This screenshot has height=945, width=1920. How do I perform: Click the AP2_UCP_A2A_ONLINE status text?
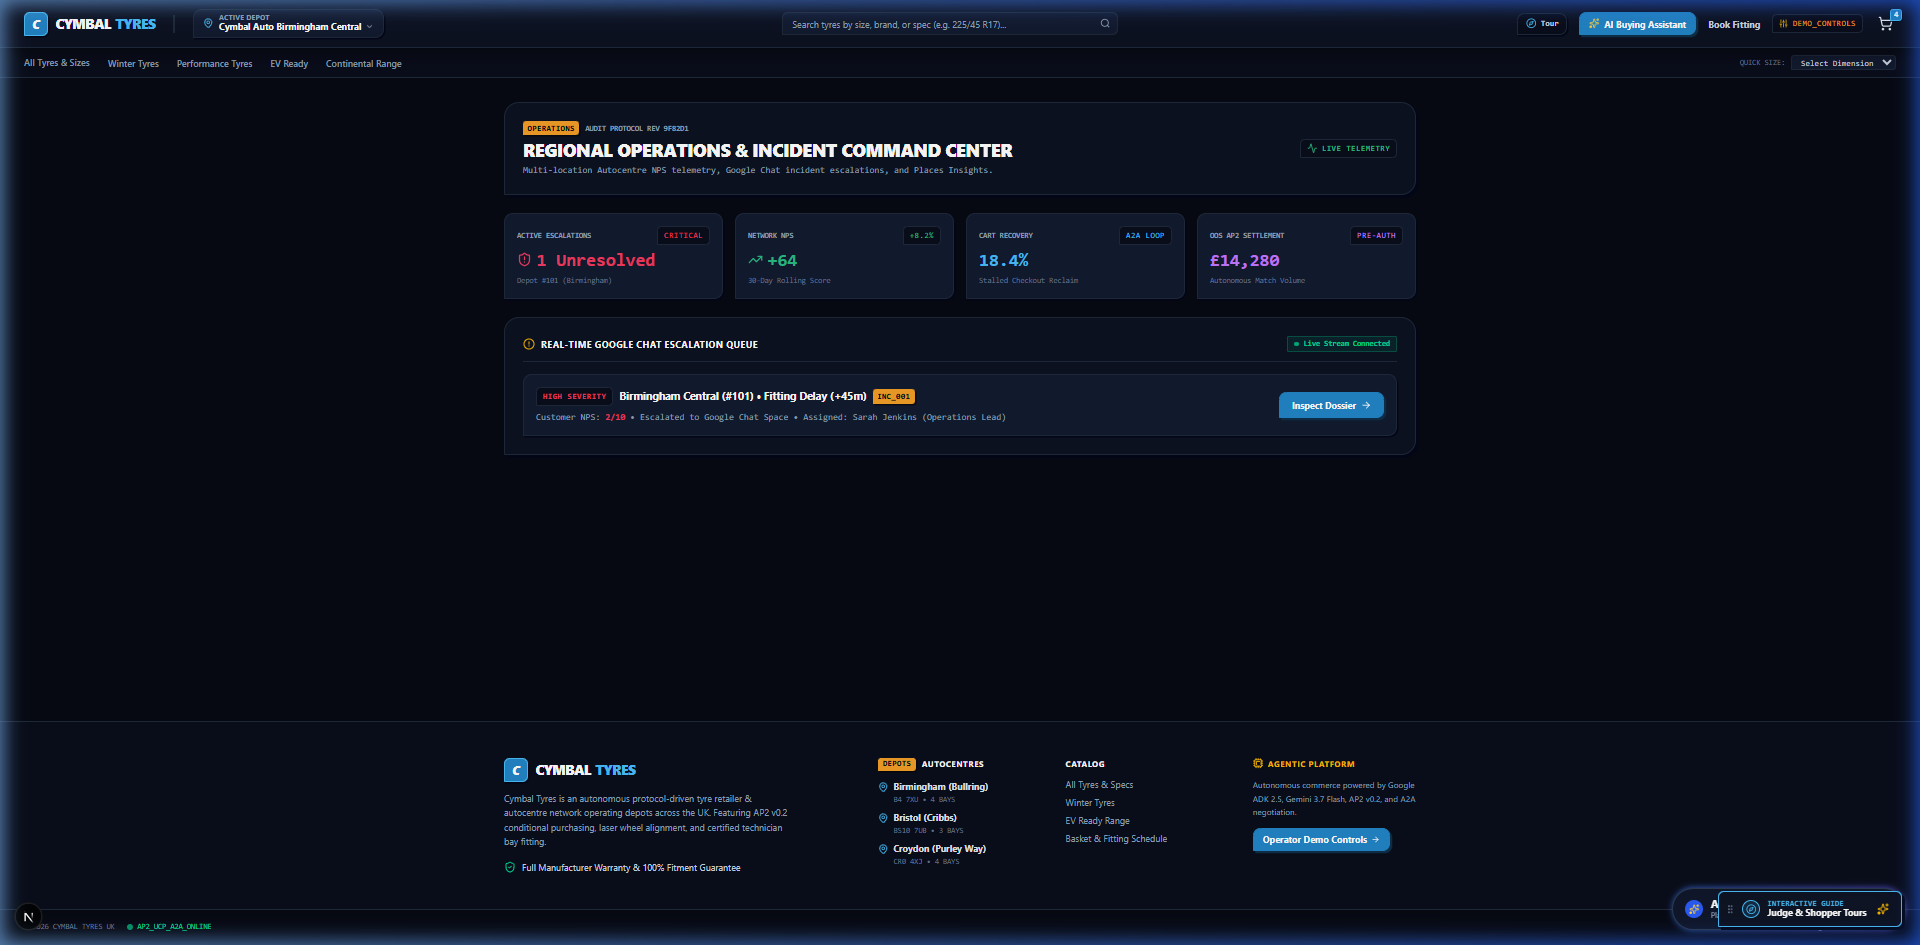click(174, 927)
